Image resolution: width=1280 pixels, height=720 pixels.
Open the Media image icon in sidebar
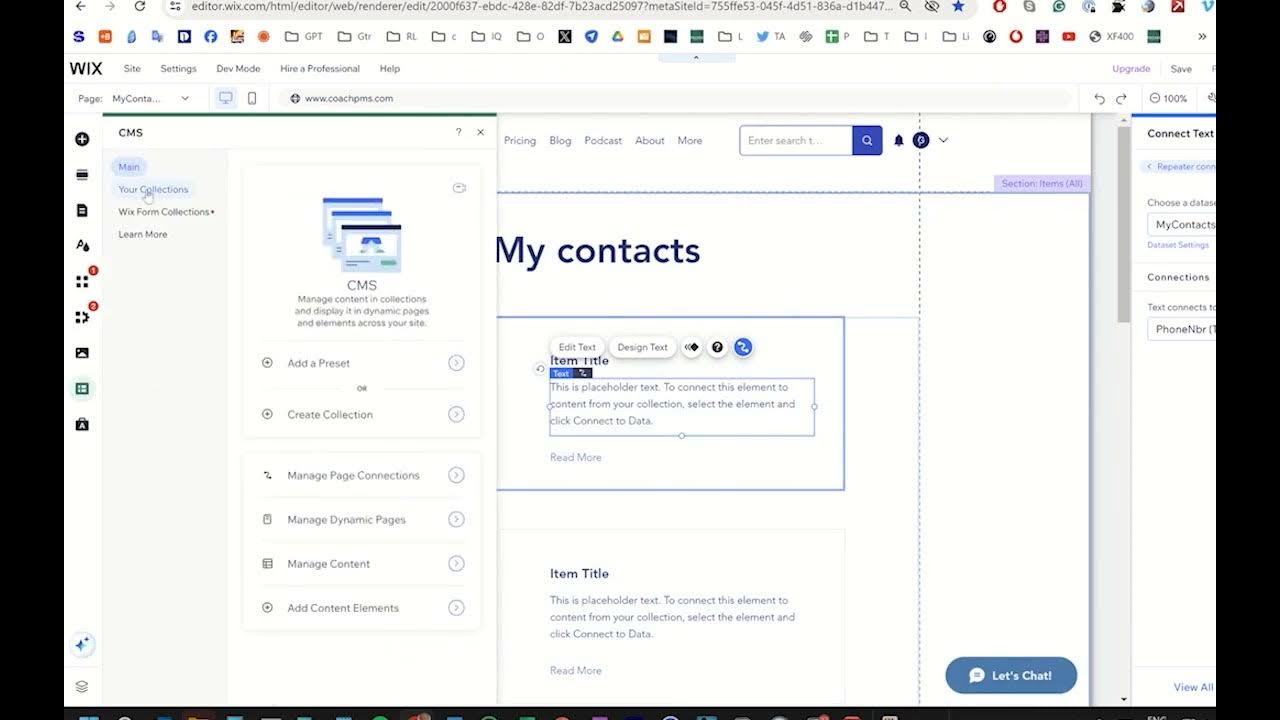tap(82, 353)
